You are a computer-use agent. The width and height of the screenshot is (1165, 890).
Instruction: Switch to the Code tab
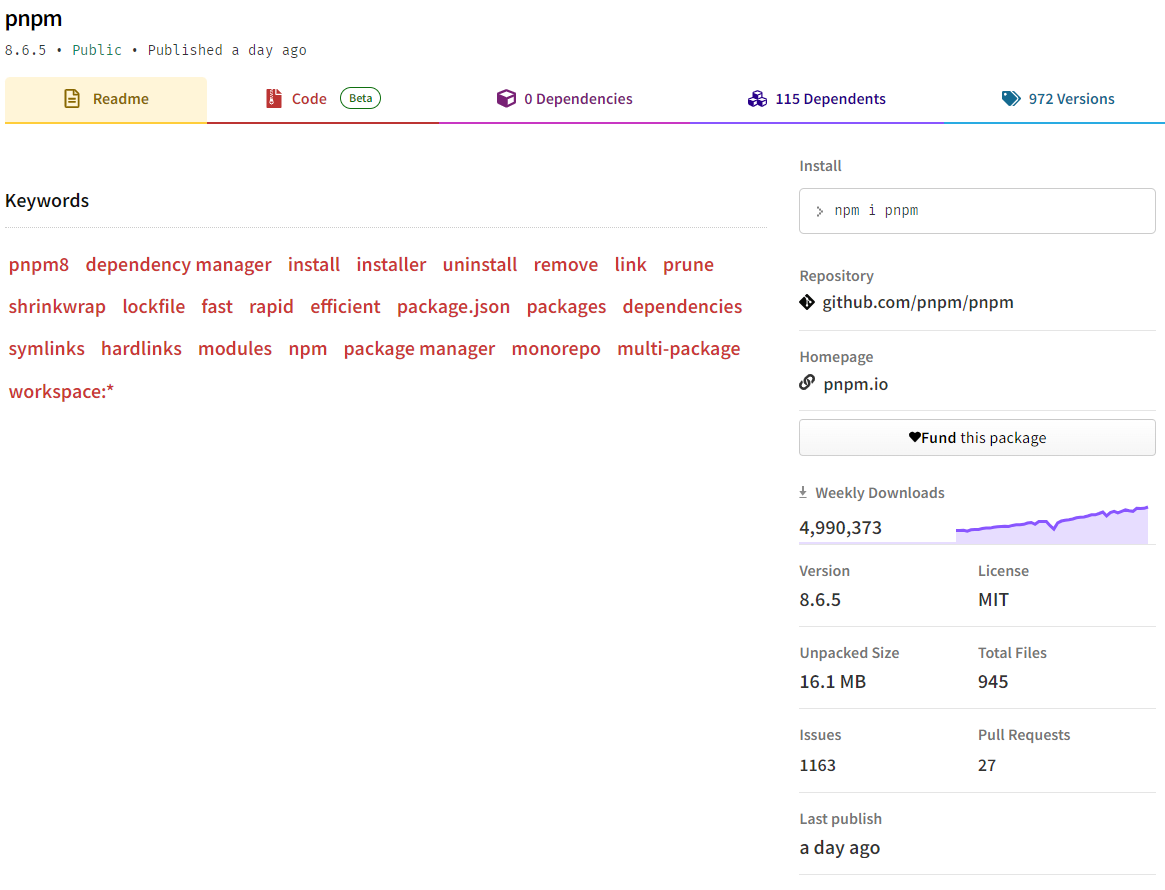click(x=323, y=100)
